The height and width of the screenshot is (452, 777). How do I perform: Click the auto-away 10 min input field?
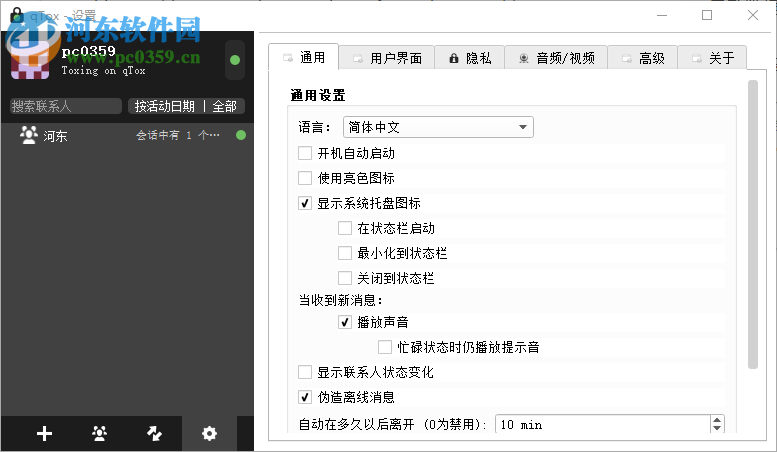click(x=602, y=424)
